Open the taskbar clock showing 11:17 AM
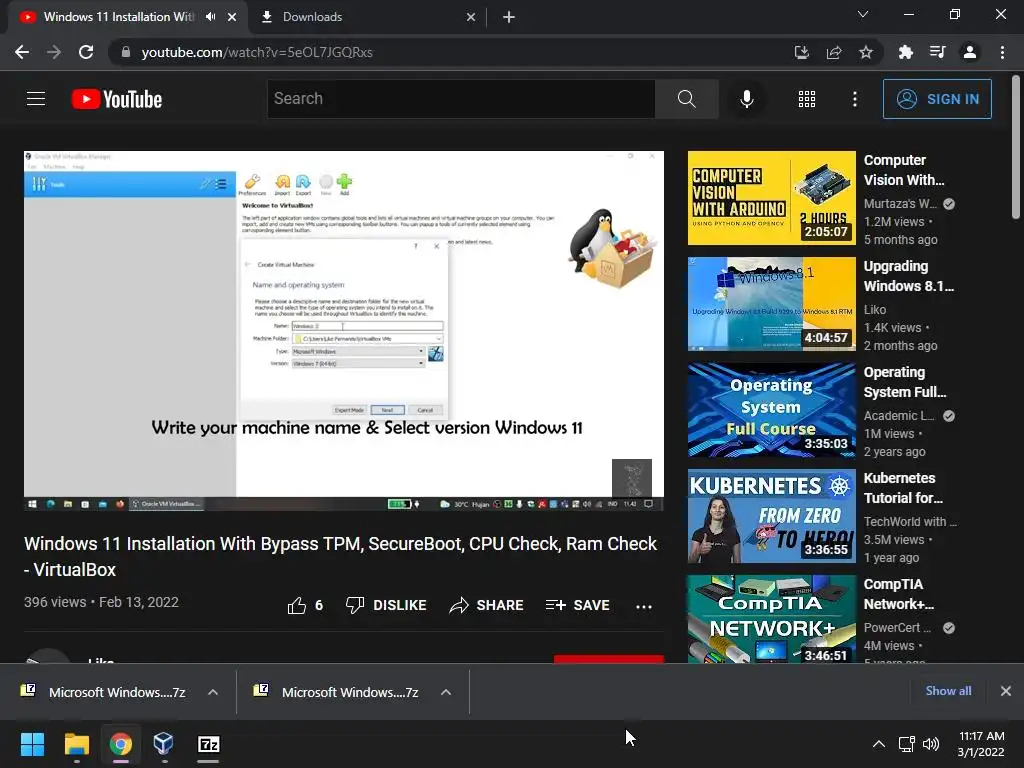The width and height of the screenshot is (1024, 768). coord(981,744)
